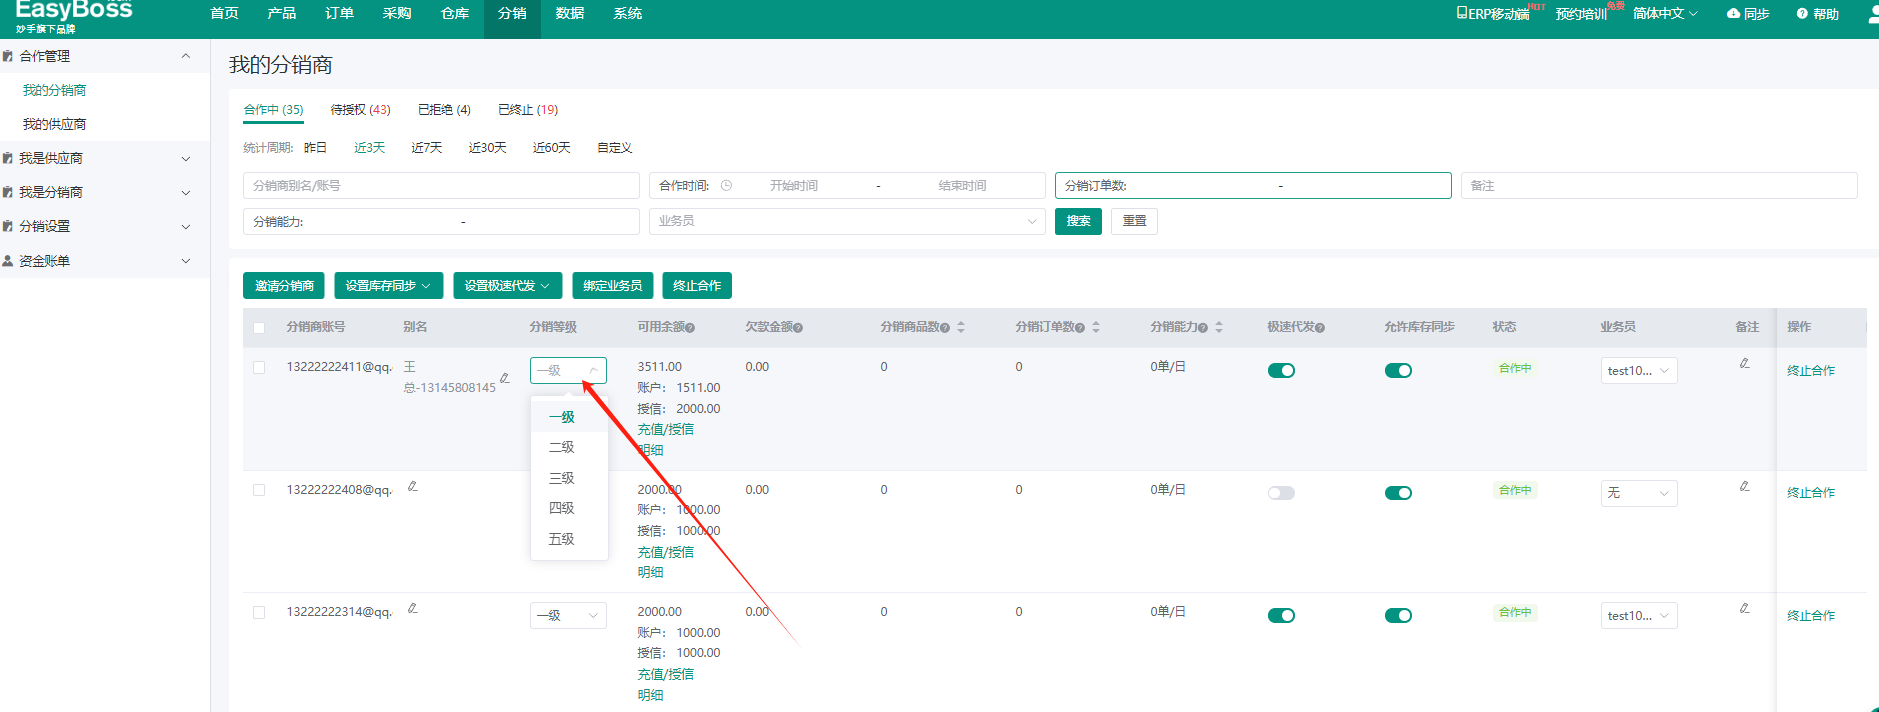The image size is (1879, 712).
Task: Click the remark edit icon in first row
Action: pos(1744,363)
